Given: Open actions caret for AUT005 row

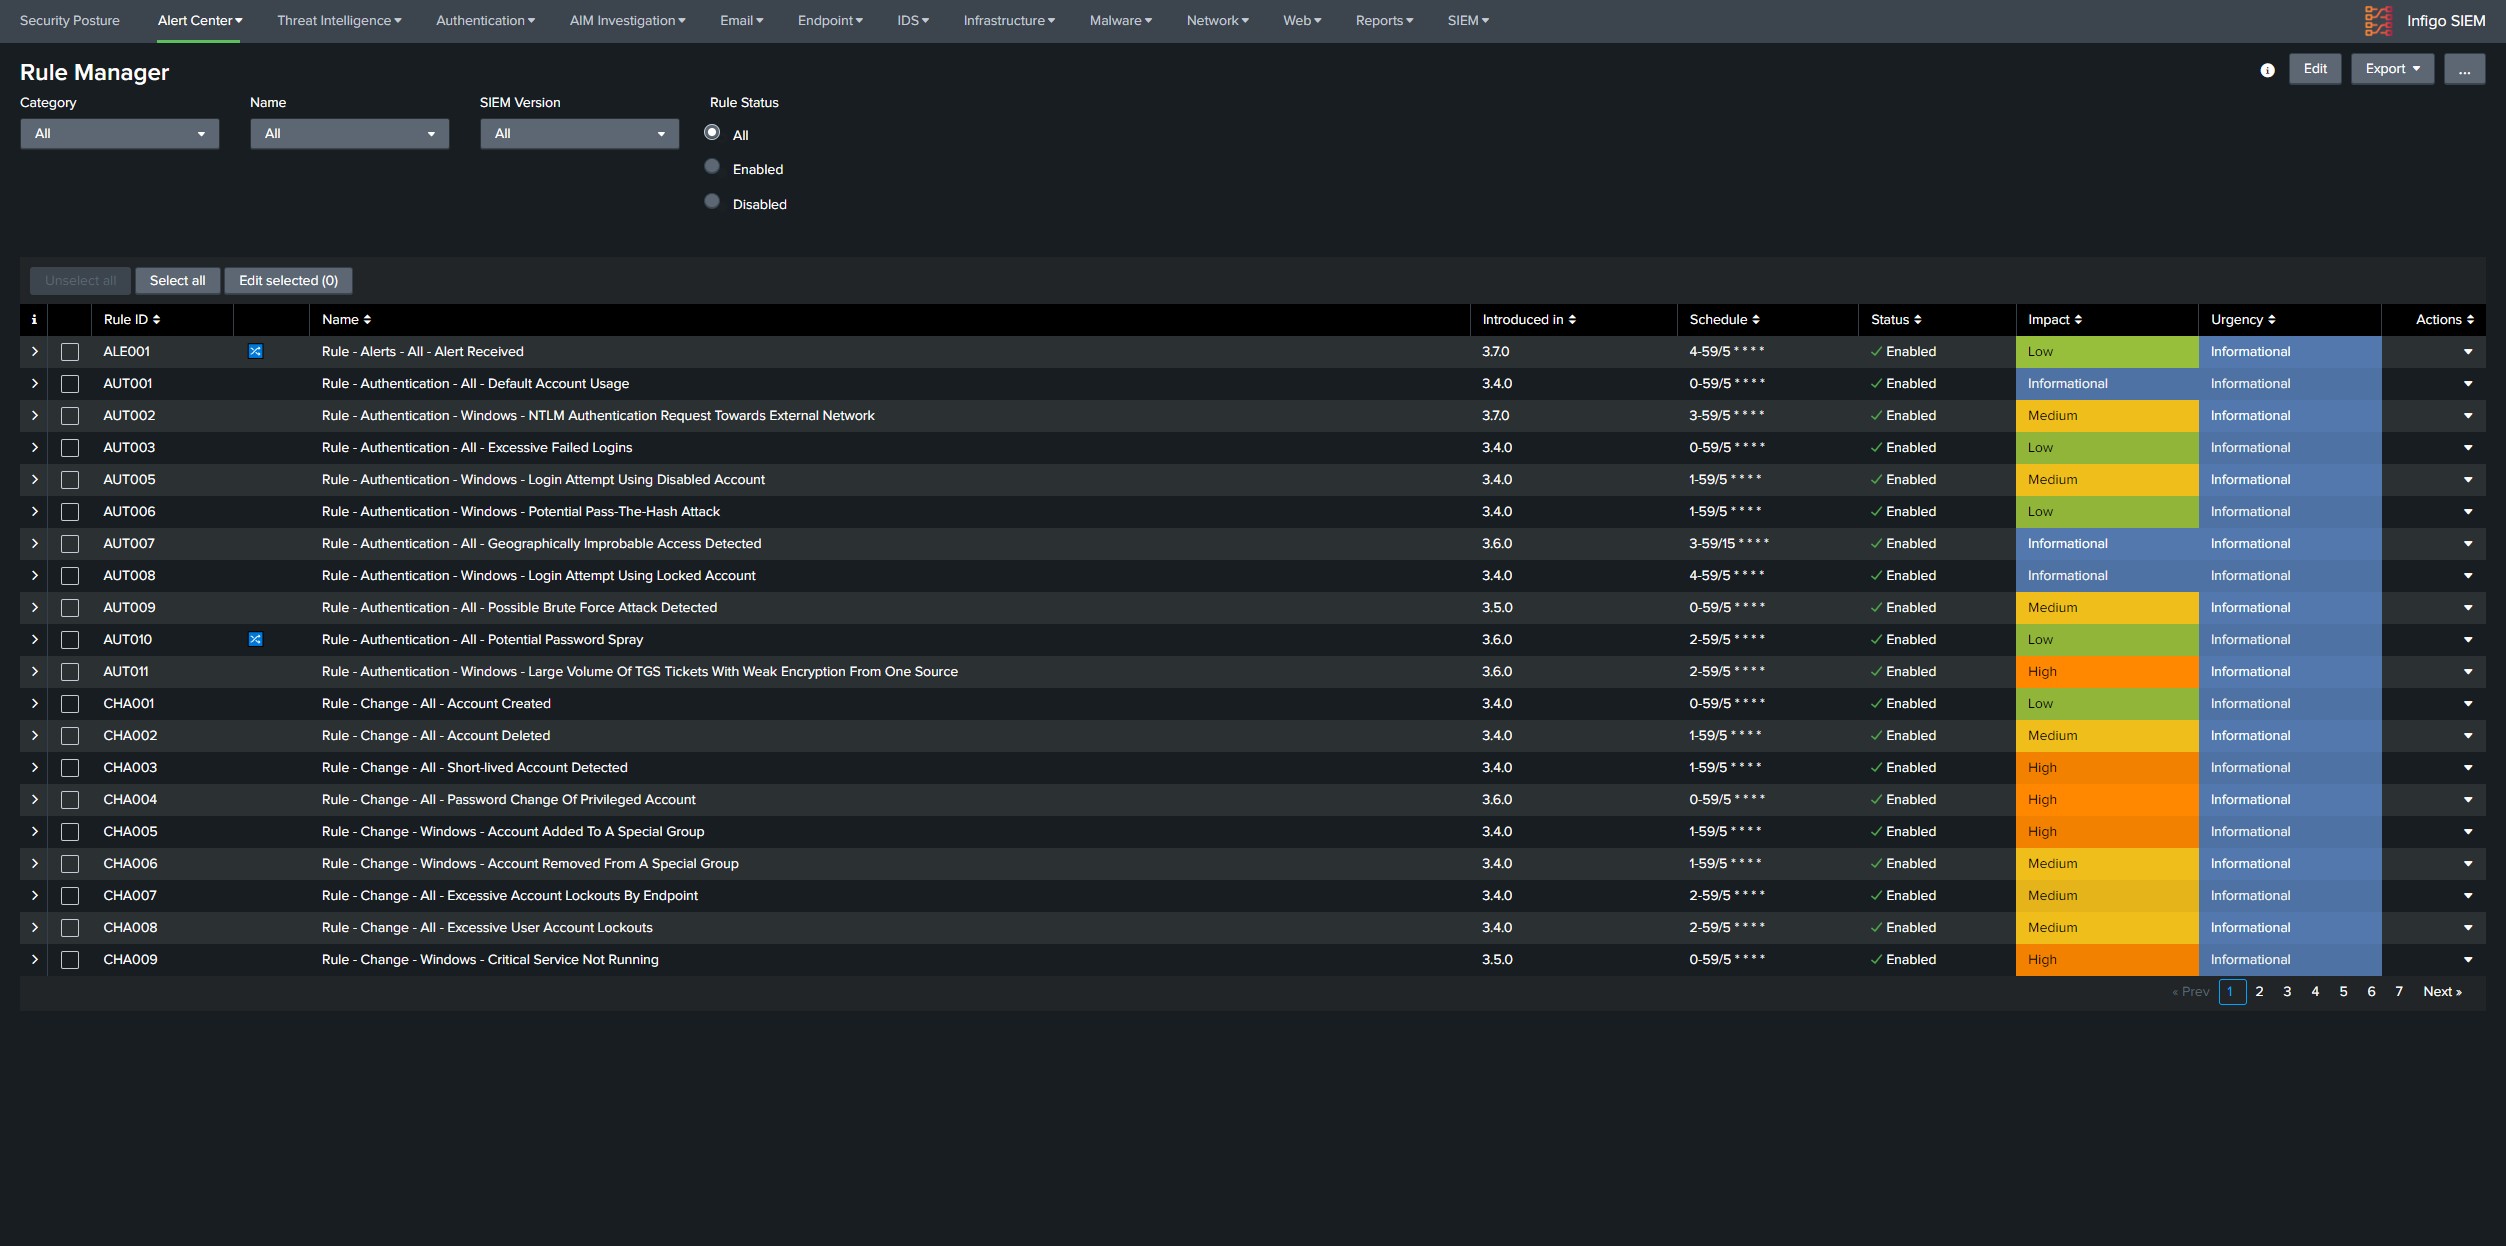Looking at the screenshot, I should [x=2467, y=480].
